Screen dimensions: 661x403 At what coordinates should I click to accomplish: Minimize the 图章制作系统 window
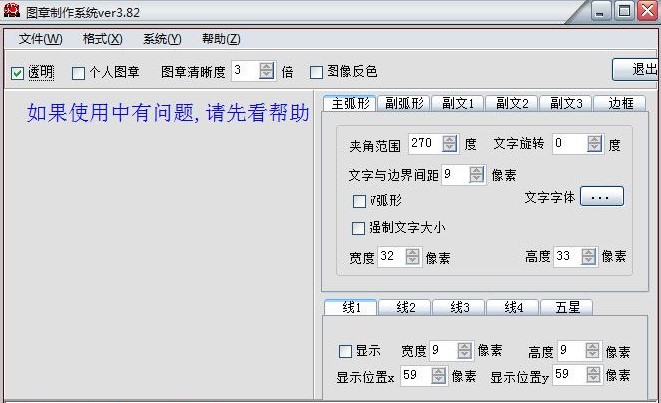[x=600, y=11]
